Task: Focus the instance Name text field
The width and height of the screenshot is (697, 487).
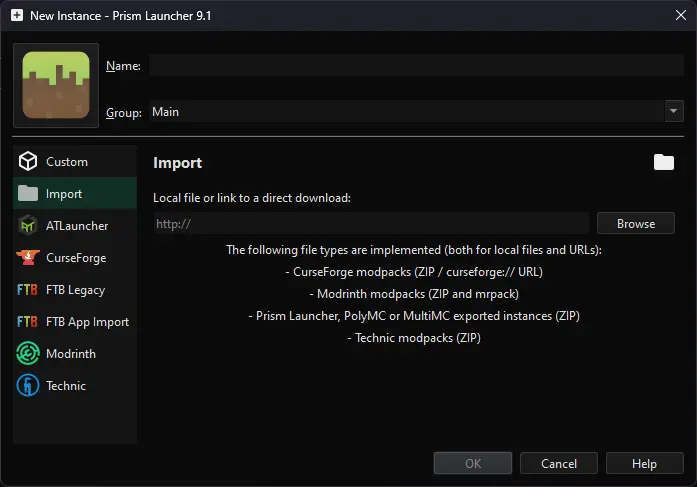Action: tap(416, 66)
